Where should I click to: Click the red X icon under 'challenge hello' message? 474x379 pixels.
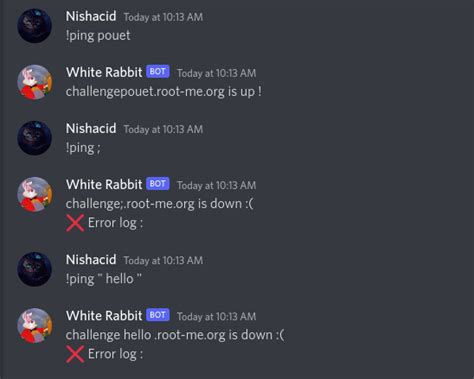75,354
